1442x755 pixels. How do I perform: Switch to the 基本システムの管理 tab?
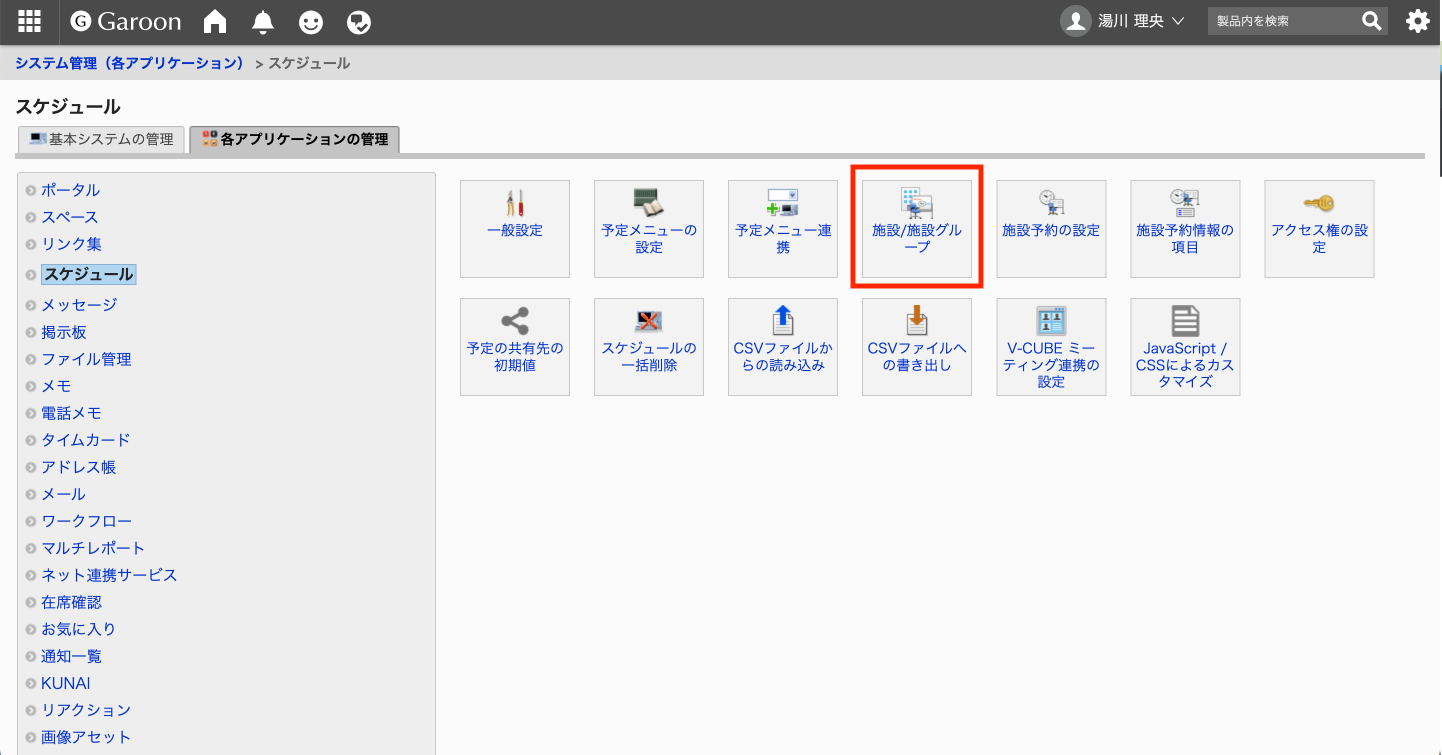pyautogui.click(x=100, y=139)
